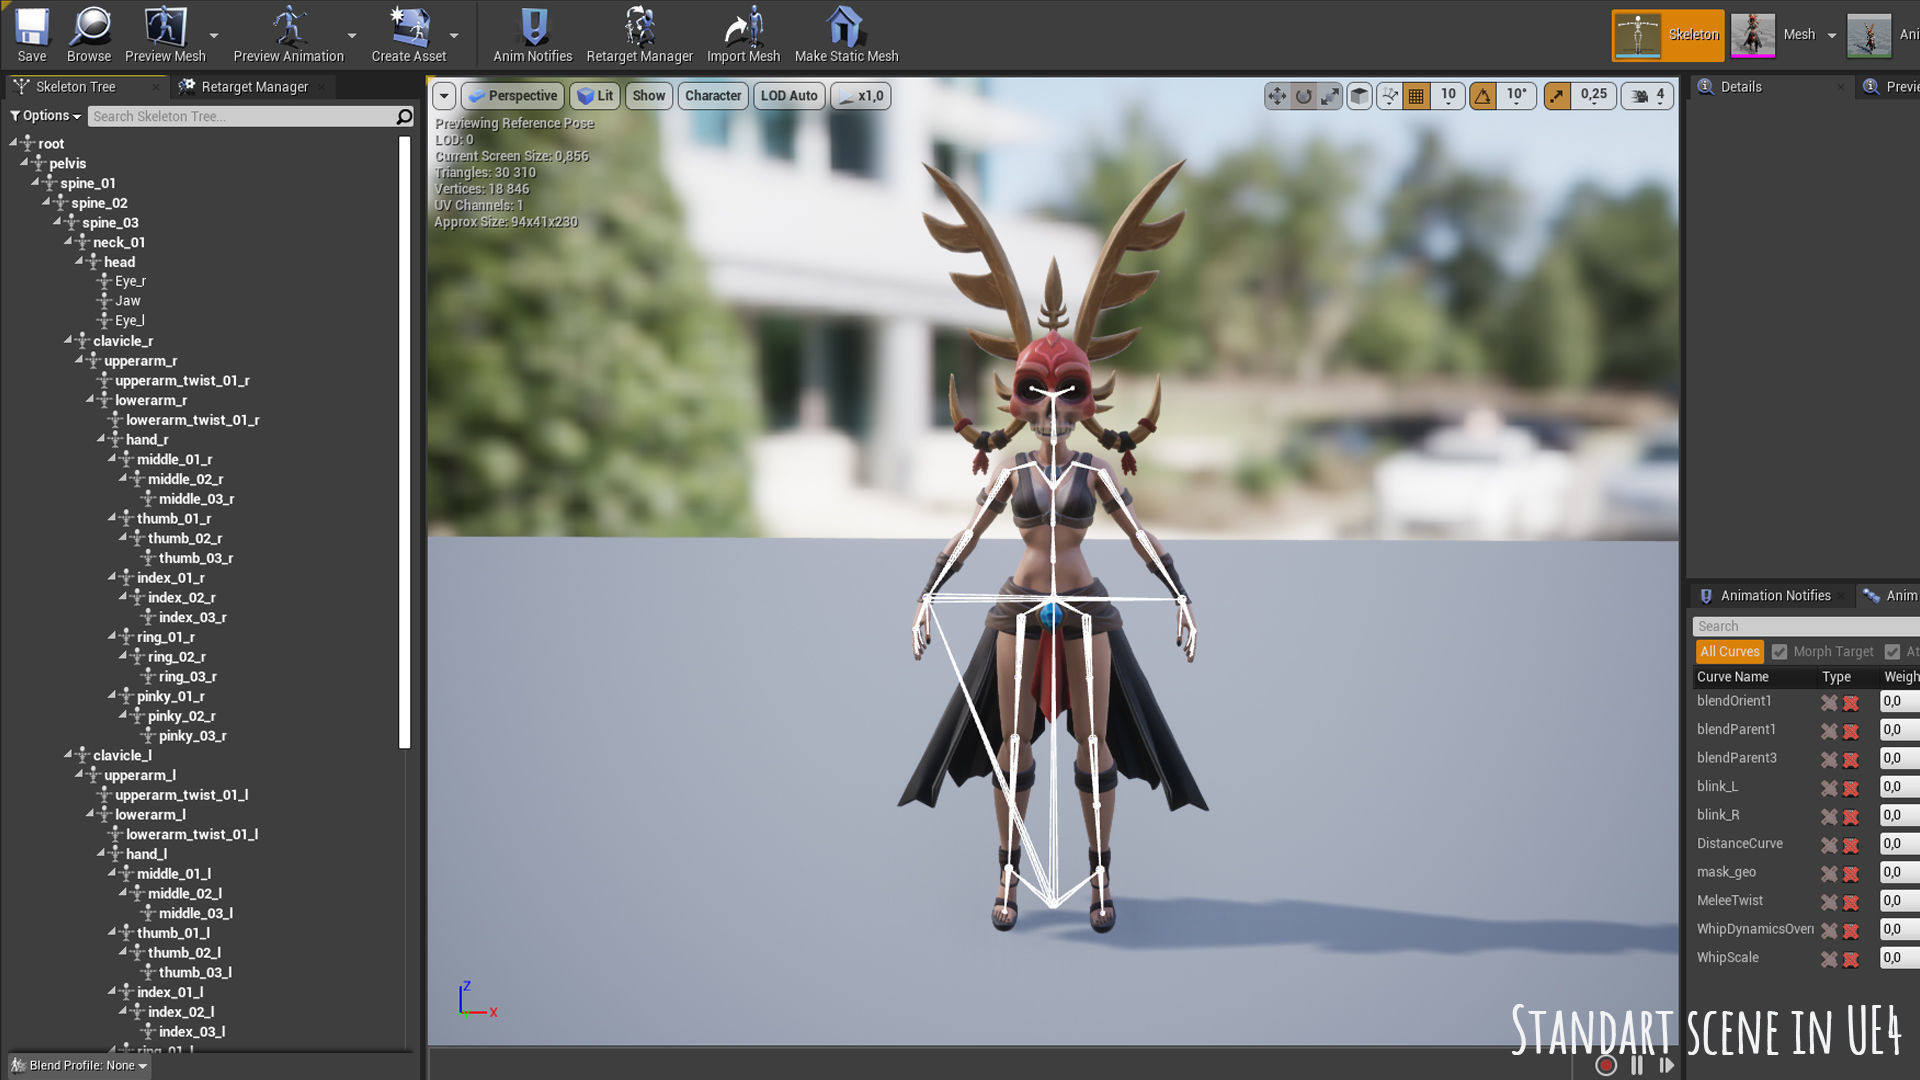Click the record button under the viewport
1920x1080 pixels.
[1606, 1065]
